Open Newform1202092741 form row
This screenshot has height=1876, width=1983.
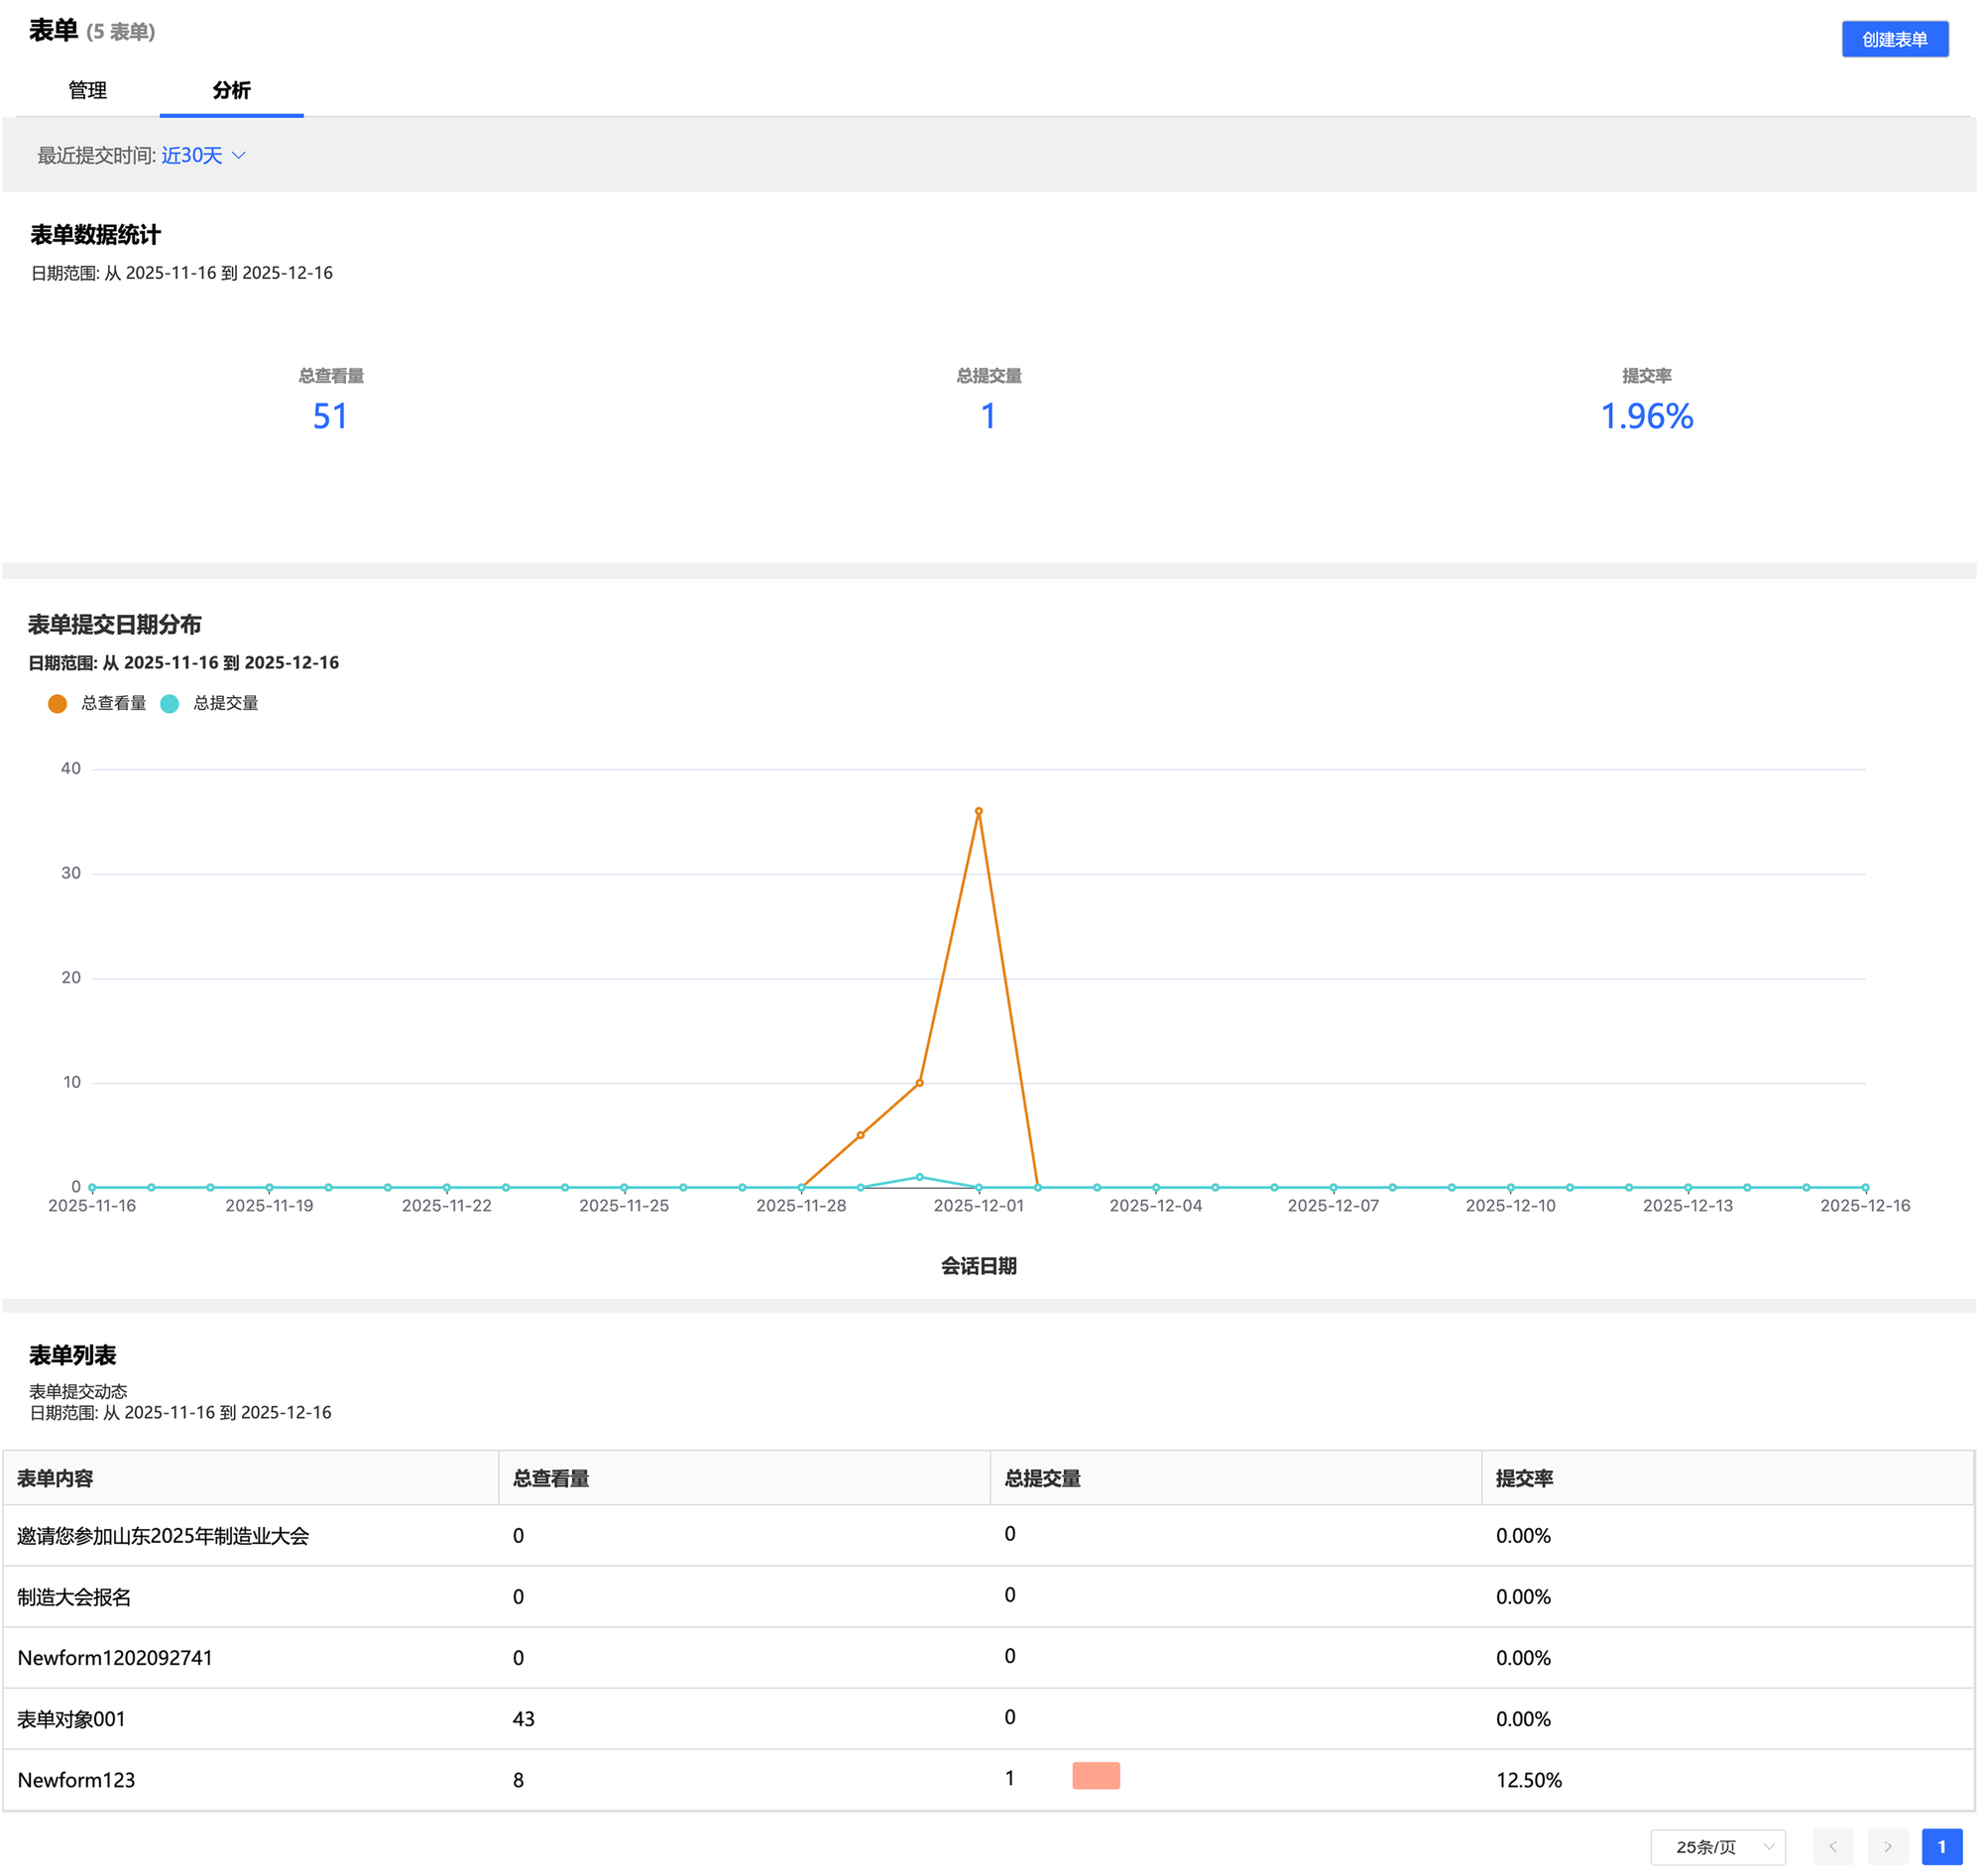click(x=115, y=1657)
